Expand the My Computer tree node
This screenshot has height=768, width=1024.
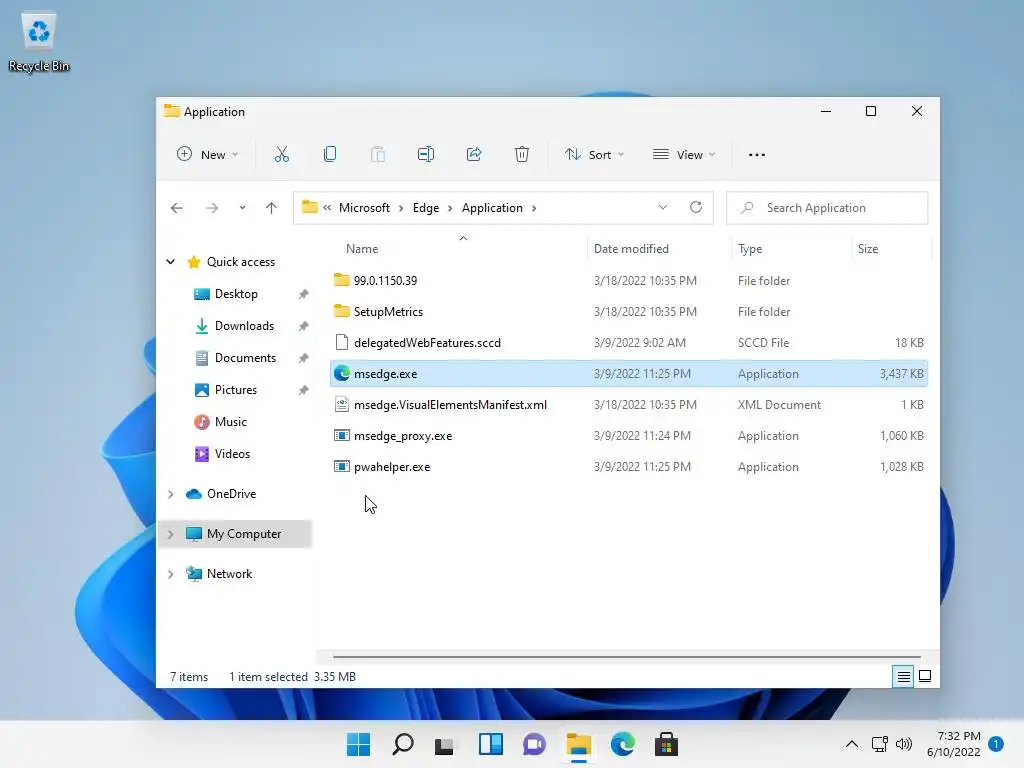tap(170, 534)
